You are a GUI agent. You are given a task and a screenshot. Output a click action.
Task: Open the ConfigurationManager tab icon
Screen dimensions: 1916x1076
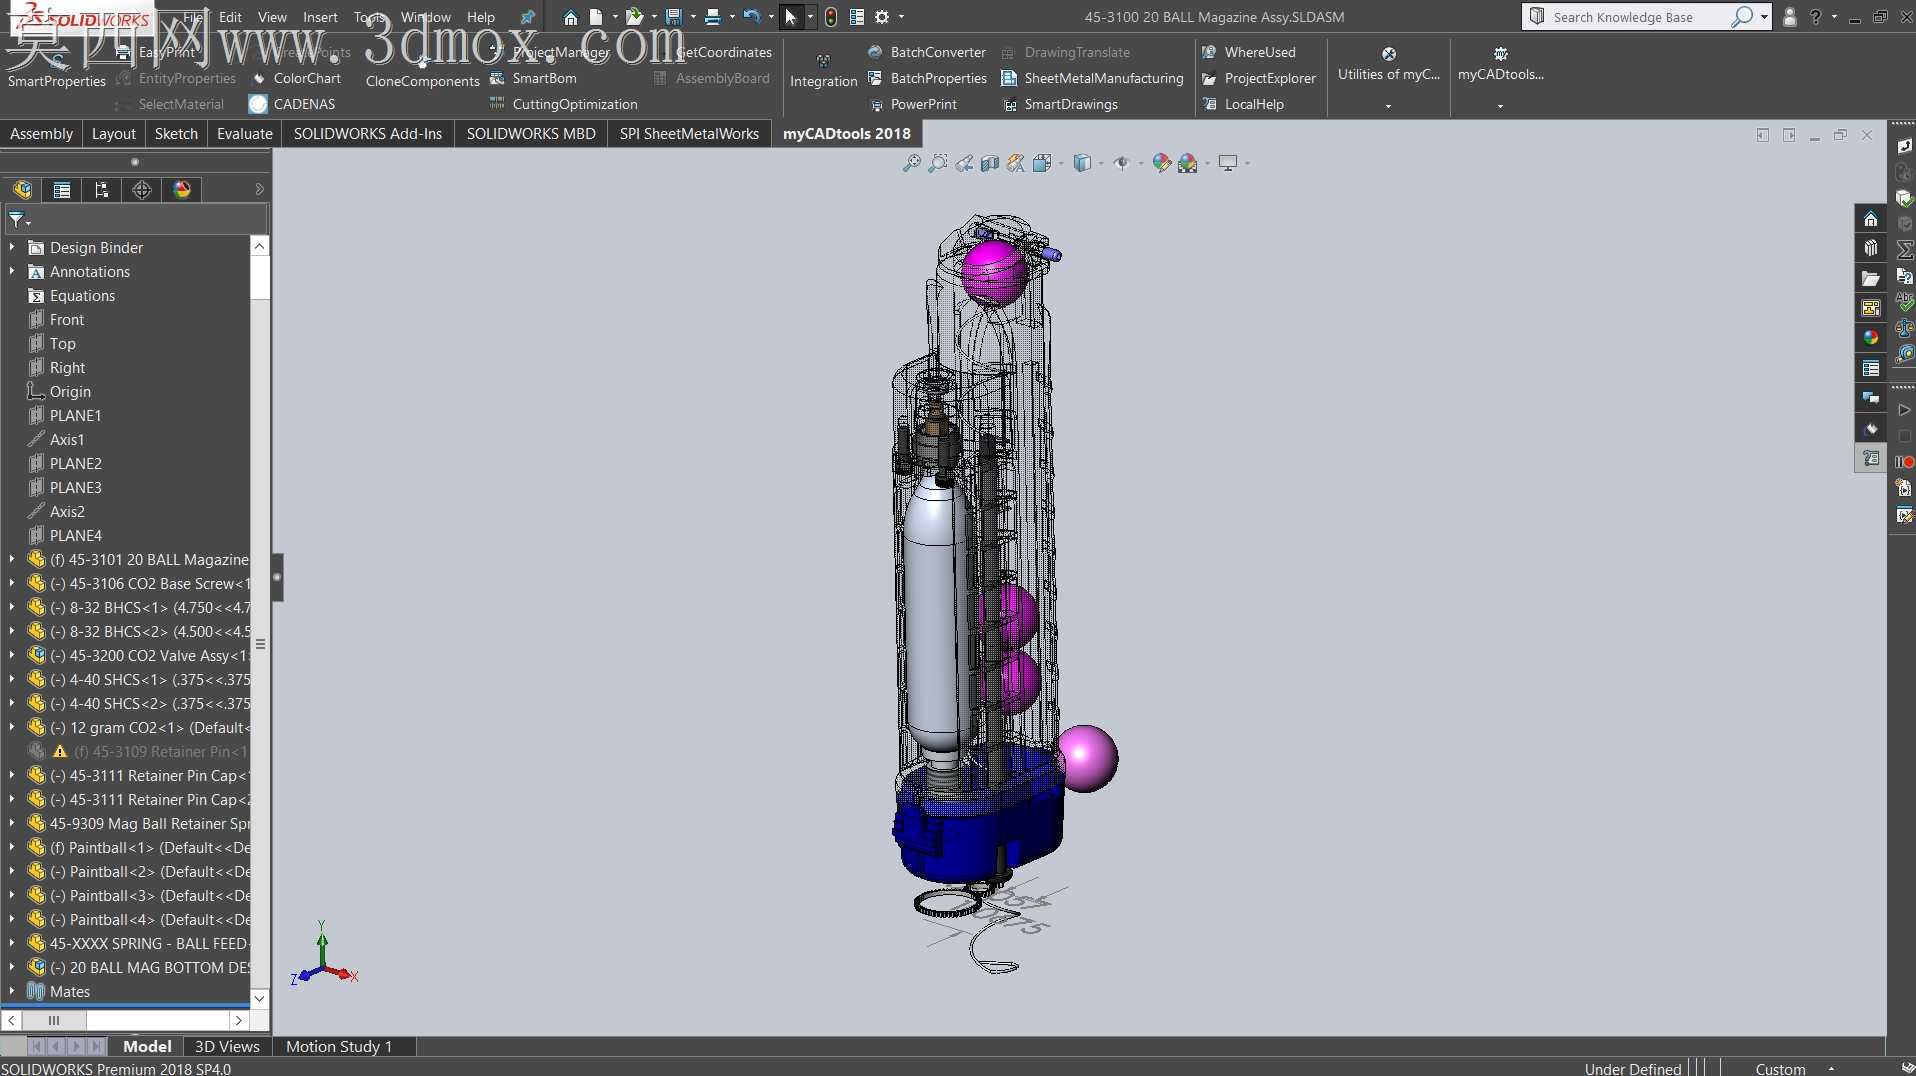point(102,190)
